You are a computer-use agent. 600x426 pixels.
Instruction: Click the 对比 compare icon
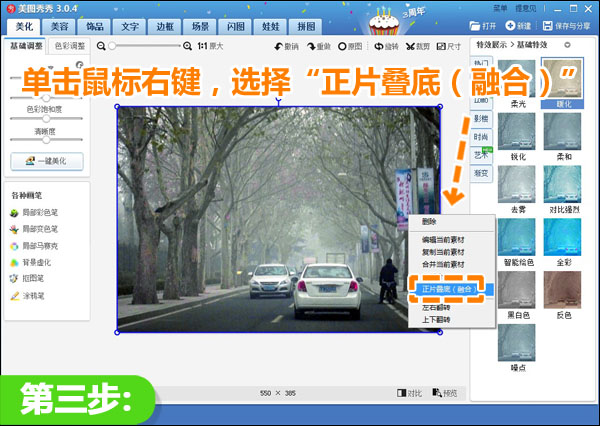click(401, 393)
